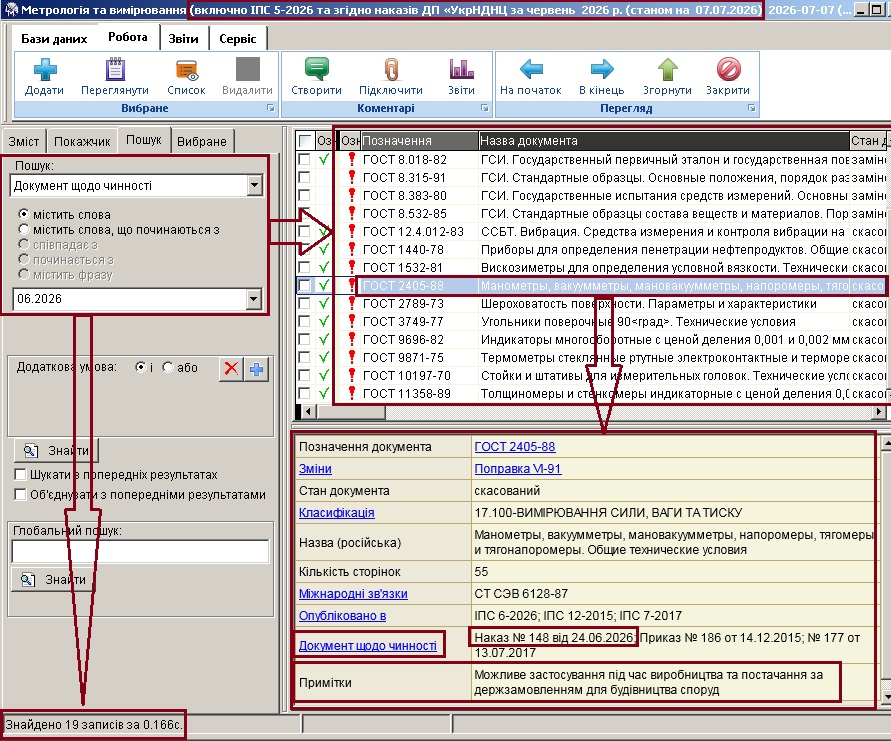Click the horizontal scrollbar thumb of document list
Screen dimensions: 891x741
[x=350, y=411]
